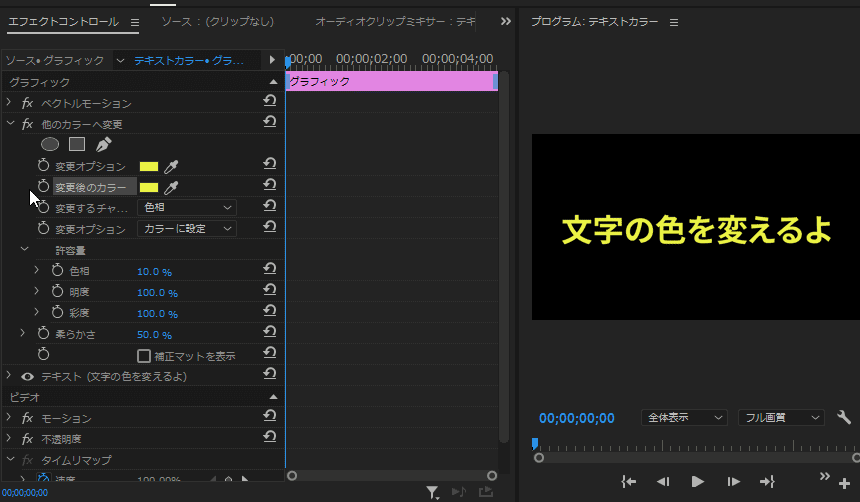The width and height of the screenshot is (860, 502).
Task: Reset the 明度 tolerance parameter
Action: tap(269, 290)
